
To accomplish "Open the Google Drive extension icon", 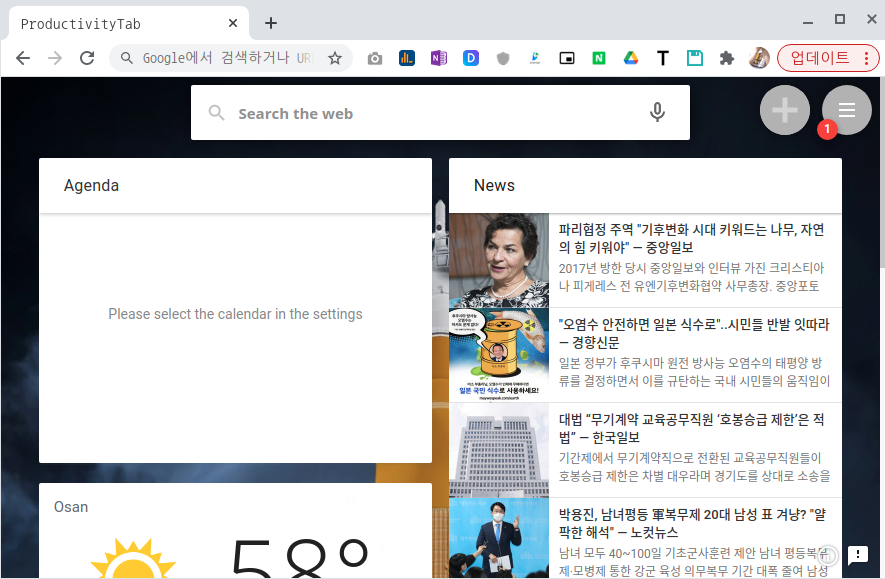I will pyautogui.click(x=631, y=58).
